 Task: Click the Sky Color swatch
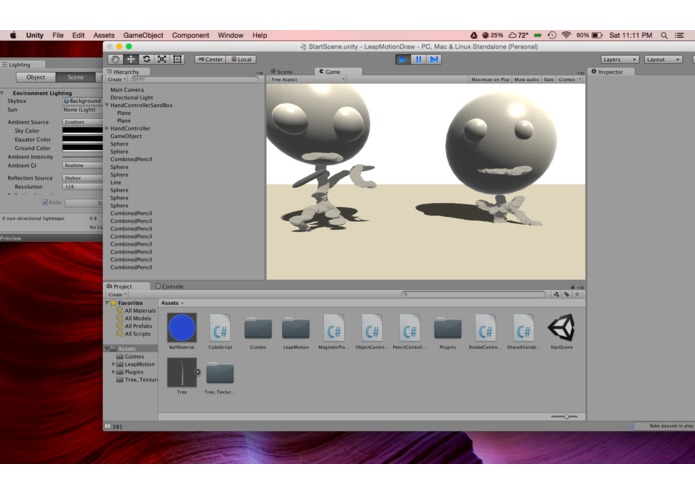82,130
